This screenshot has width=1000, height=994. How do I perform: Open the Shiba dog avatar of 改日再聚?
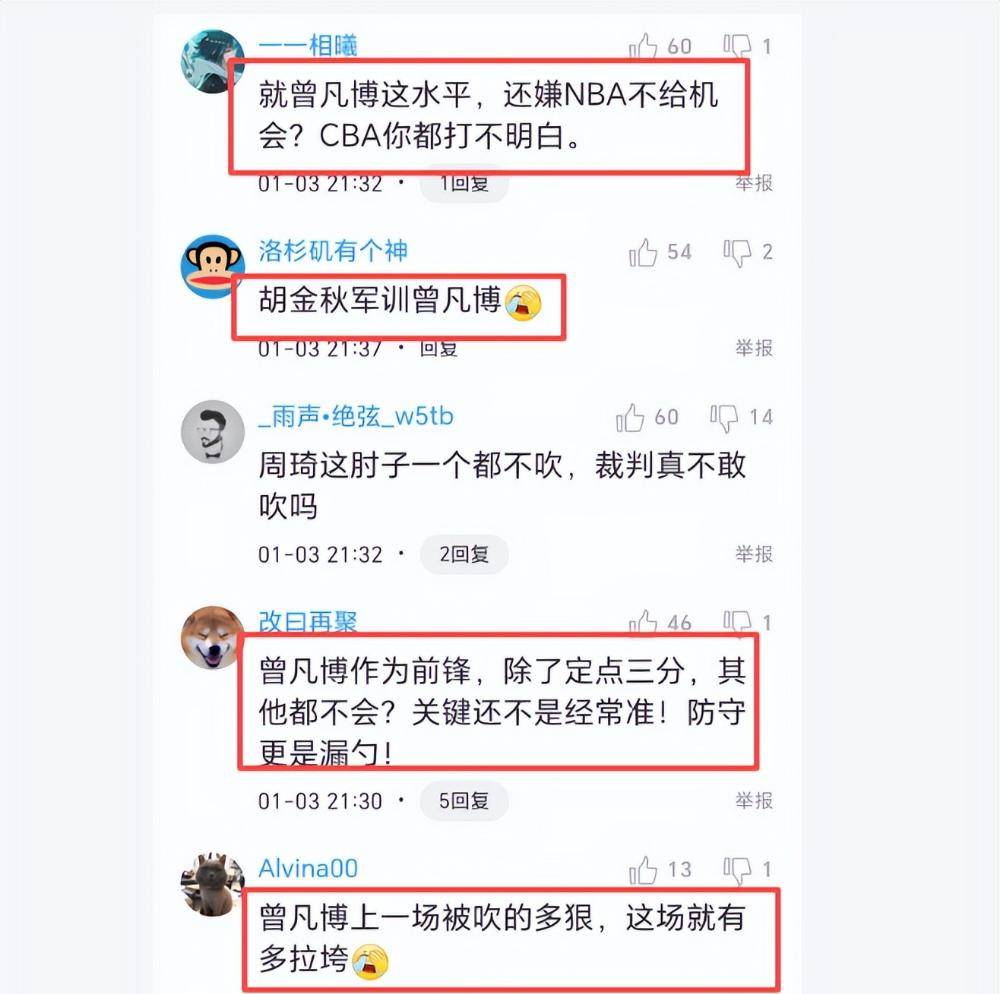click(x=212, y=638)
